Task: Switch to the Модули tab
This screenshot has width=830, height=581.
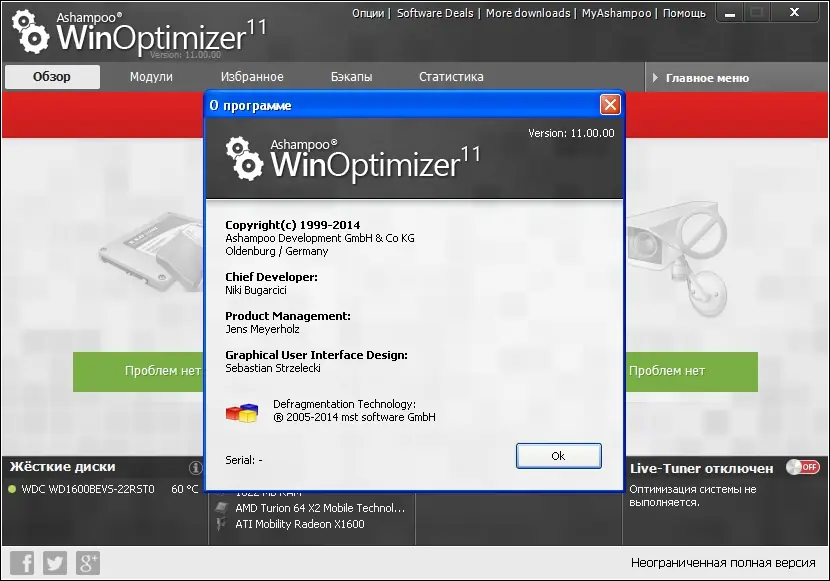Action: [151, 77]
